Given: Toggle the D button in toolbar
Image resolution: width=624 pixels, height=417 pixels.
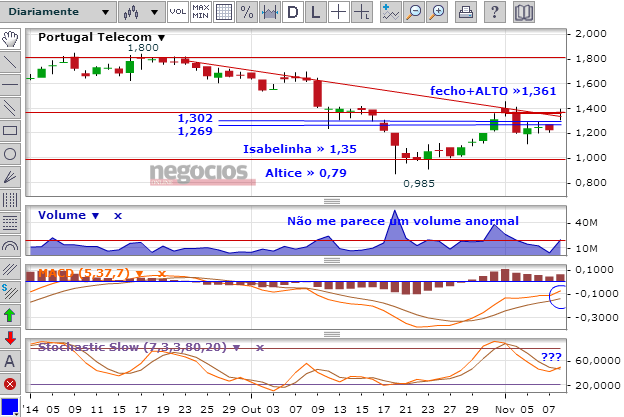Looking at the screenshot, I should [x=292, y=12].
